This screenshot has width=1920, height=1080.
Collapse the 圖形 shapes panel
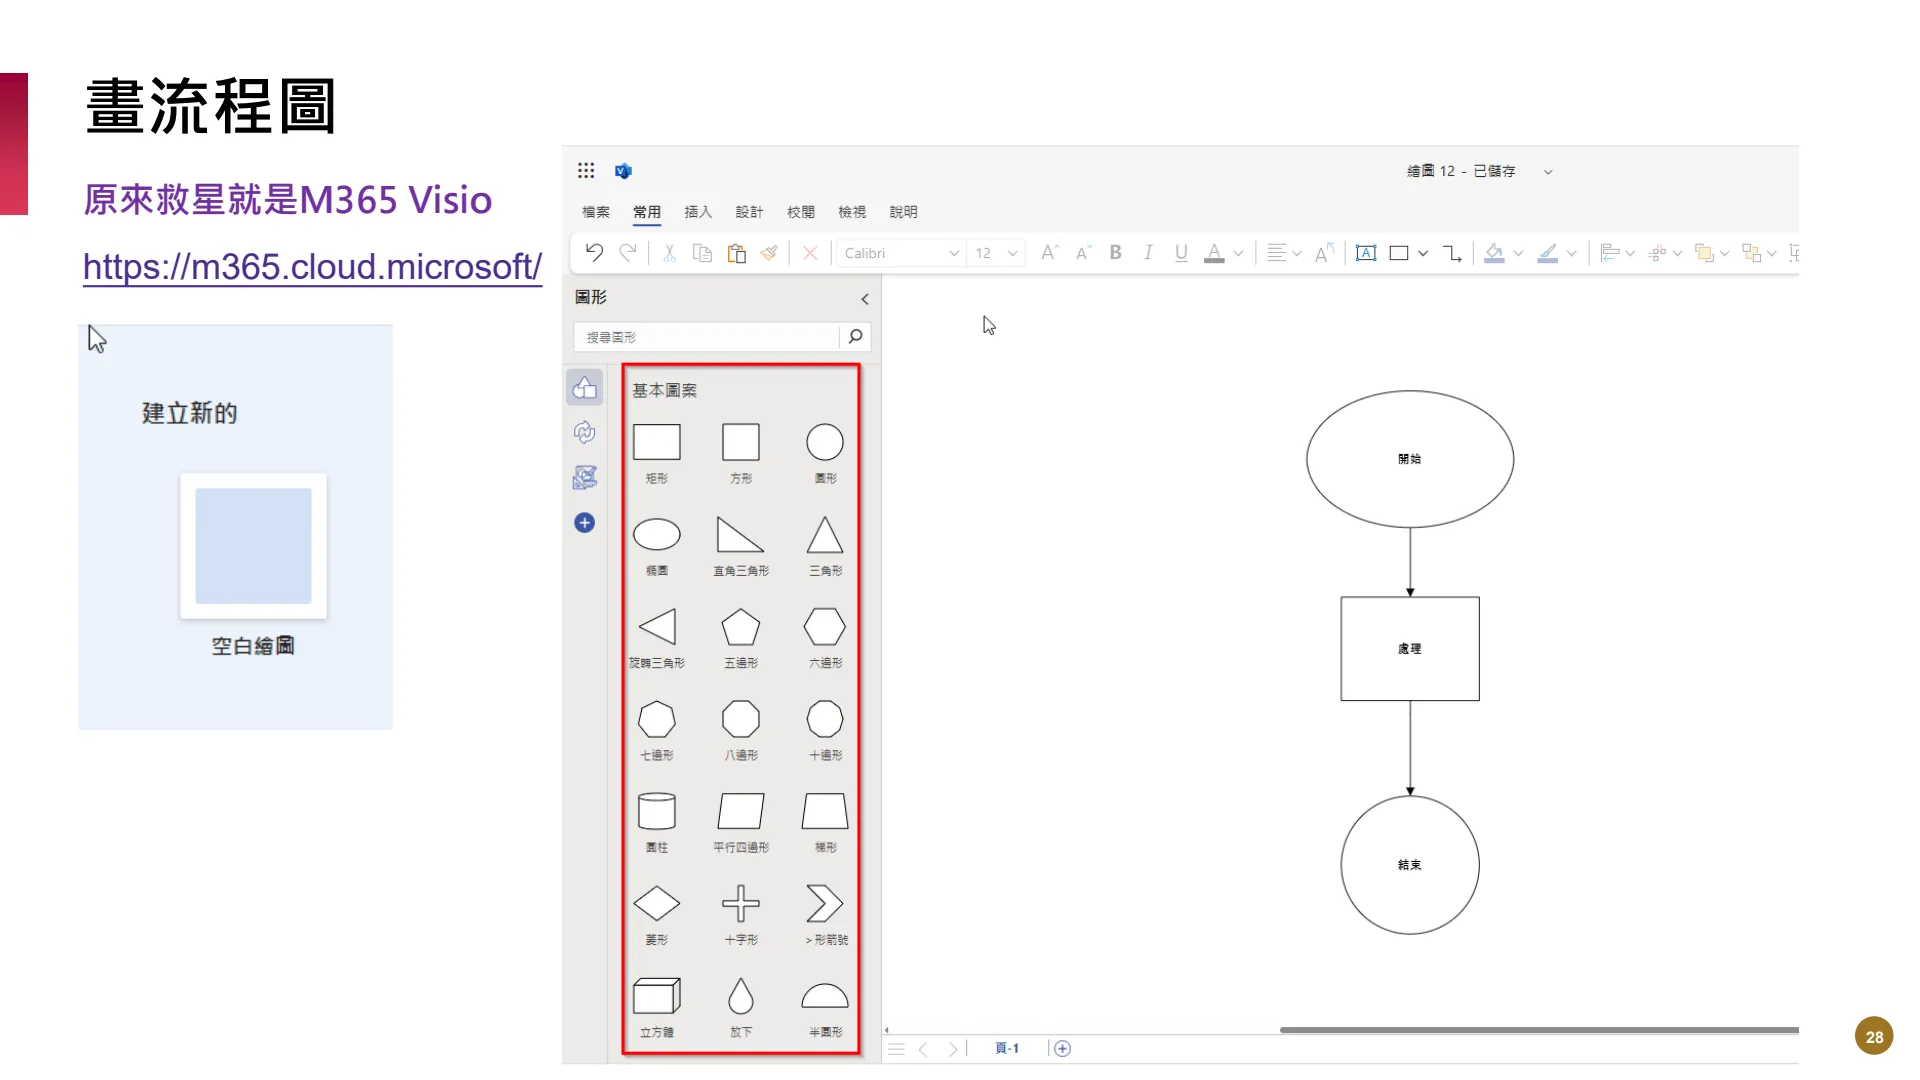point(865,299)
